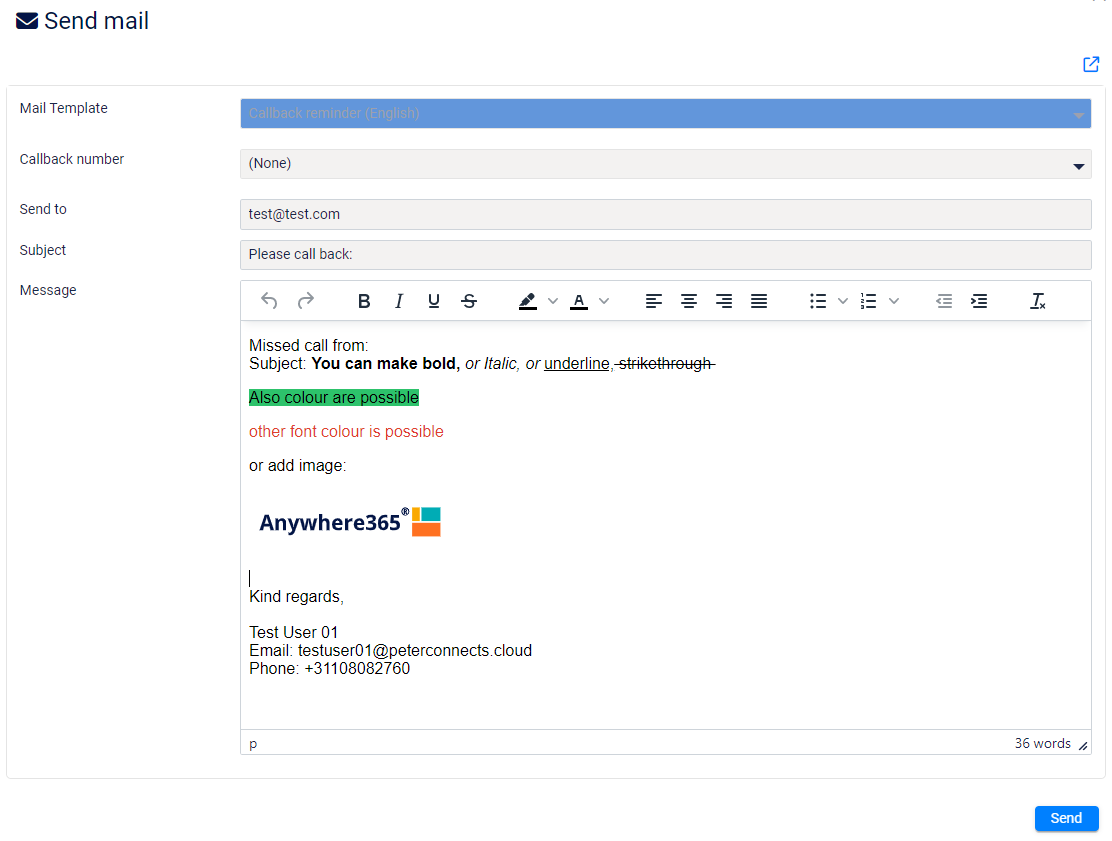Open the background colour dropdown arrow
The image size is (1112, 841).
click(553, 301)
